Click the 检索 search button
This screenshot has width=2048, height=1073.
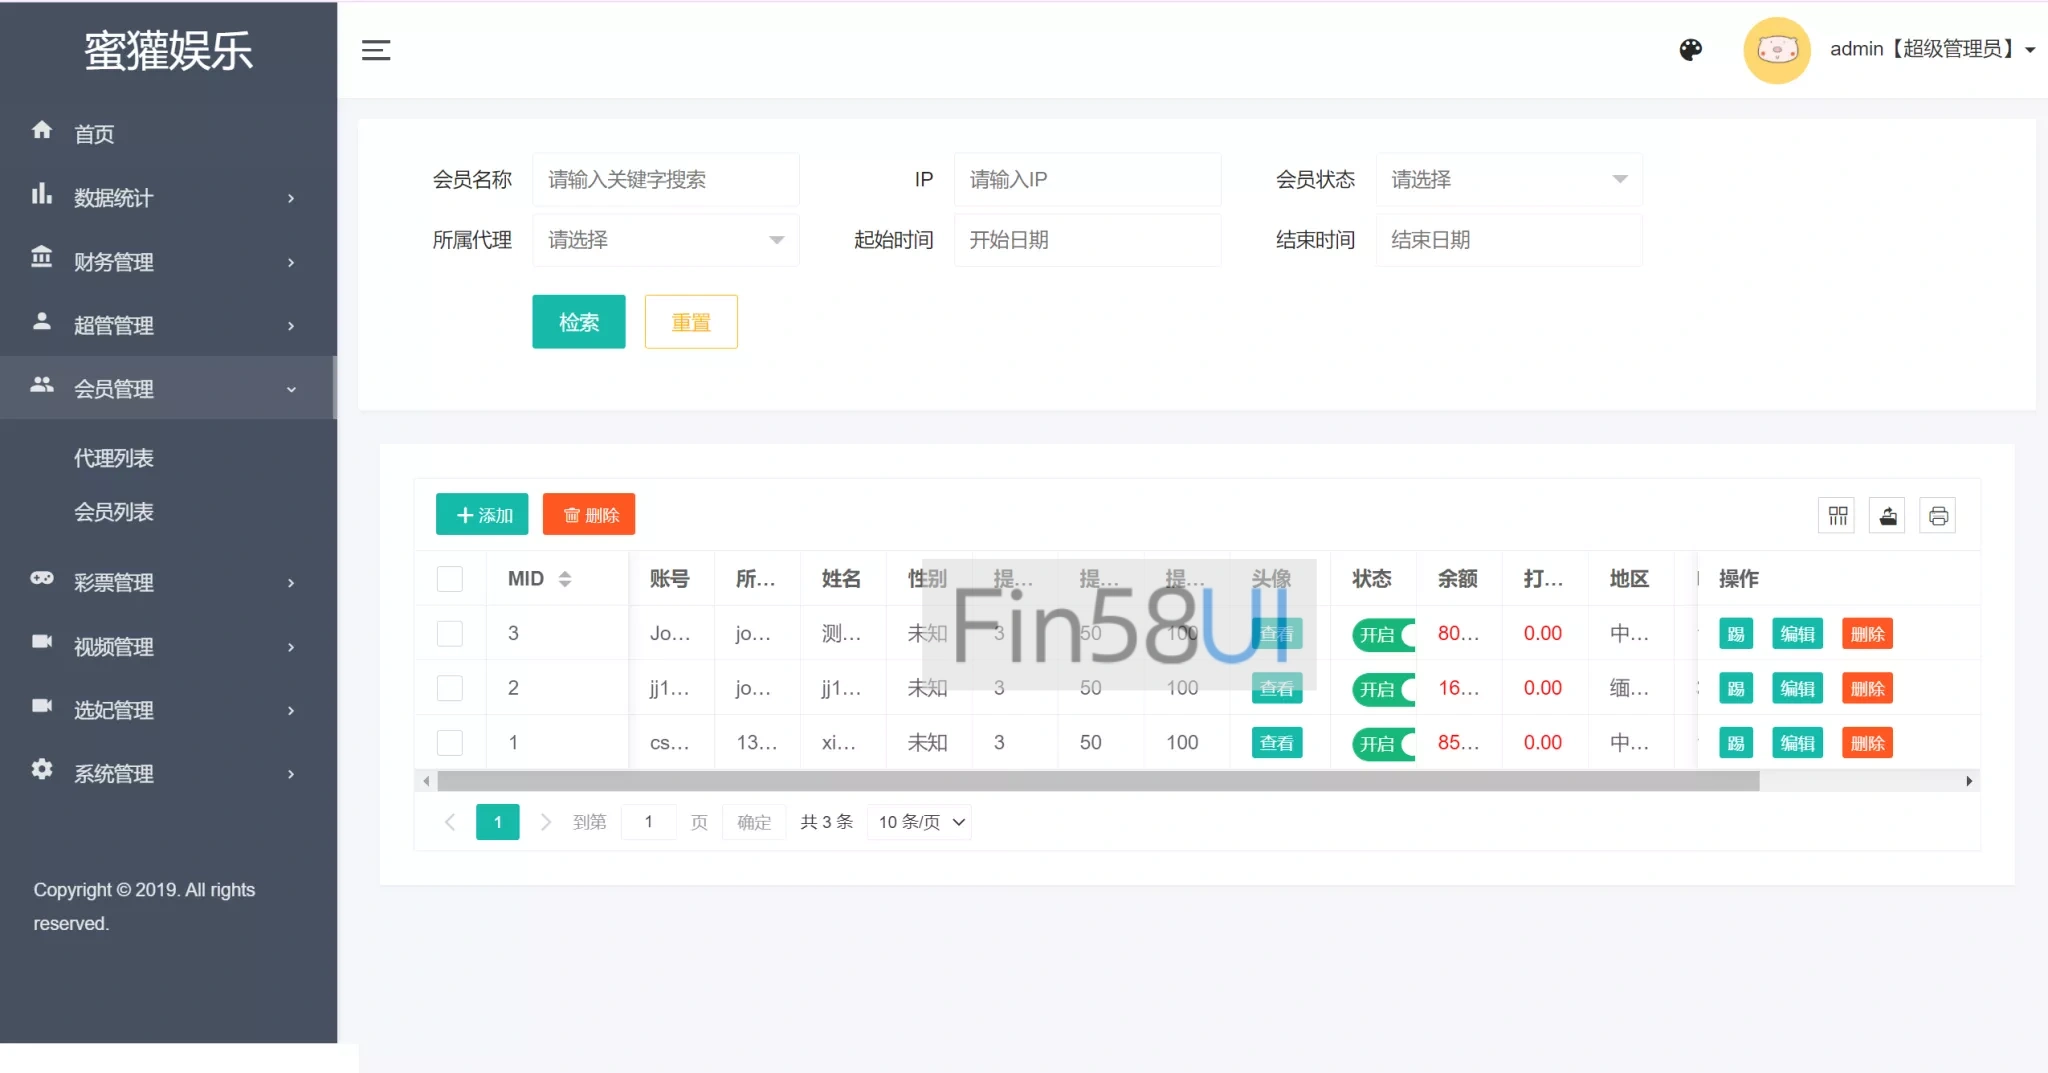click(578, 322)
